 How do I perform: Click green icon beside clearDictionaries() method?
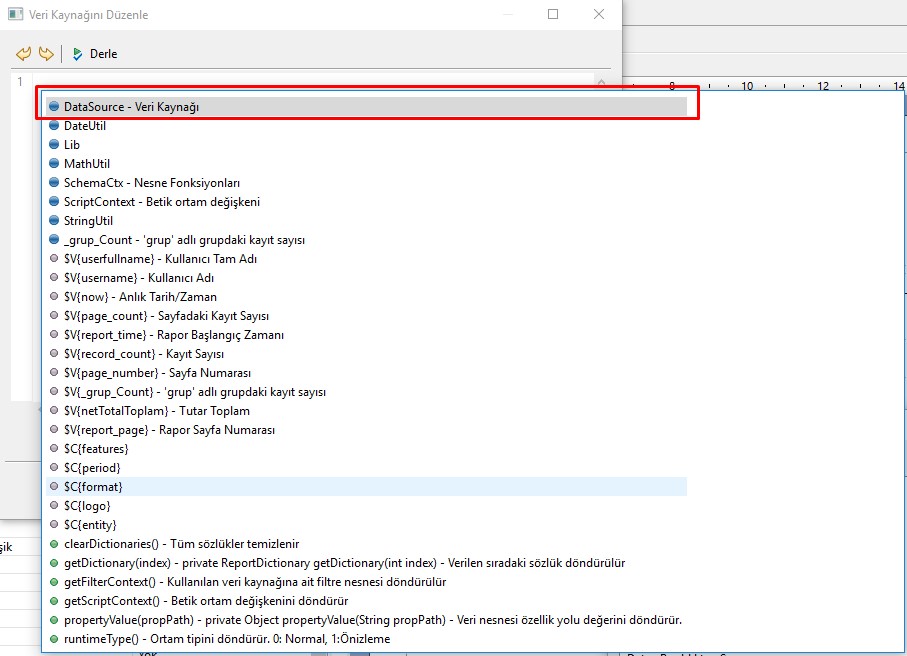click(54, 544)
